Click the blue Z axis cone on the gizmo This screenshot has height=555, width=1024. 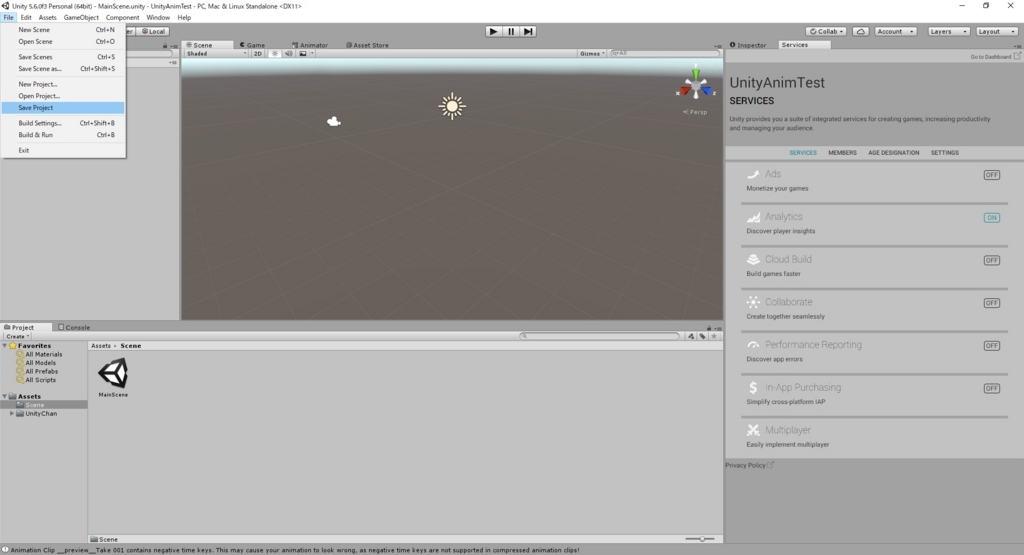(707, 91)
